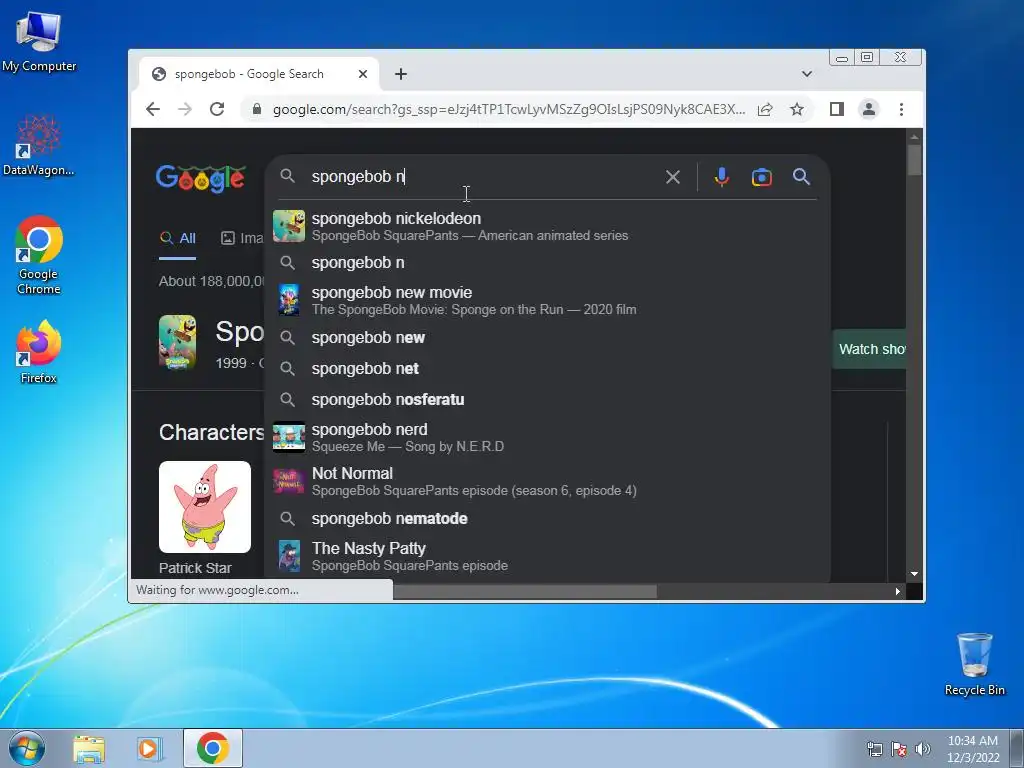Click the blue magnifier search button
This screenshot has height=768, width=1024.
pyautogui.click(x=801, y=176)
